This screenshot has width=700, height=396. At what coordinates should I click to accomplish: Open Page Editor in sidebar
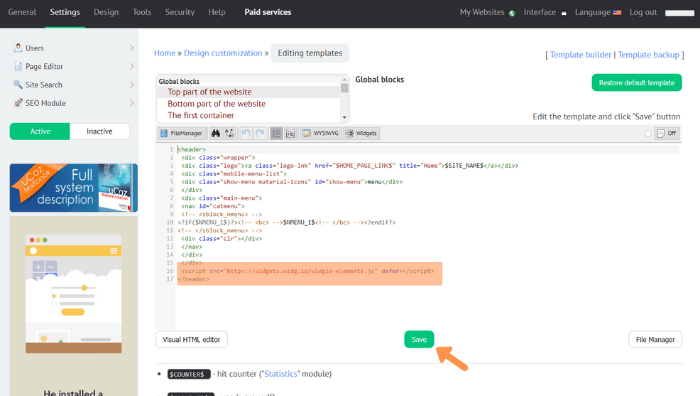coord(44,66)
